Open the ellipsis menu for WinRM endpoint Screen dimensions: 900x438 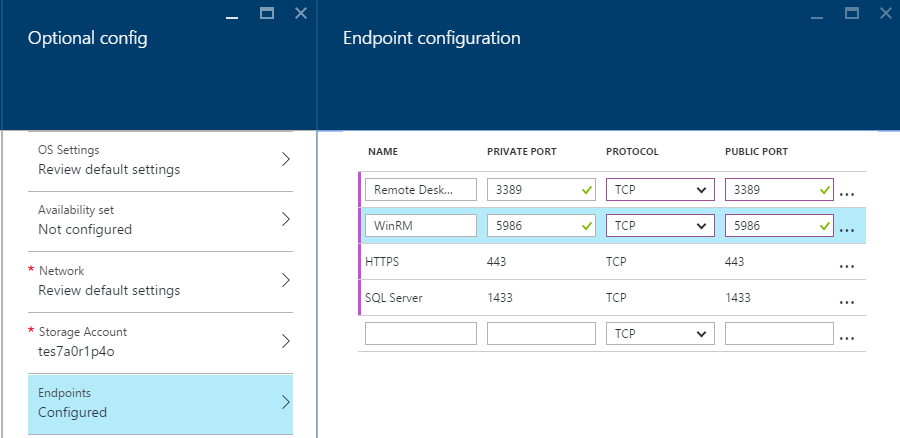847,229
